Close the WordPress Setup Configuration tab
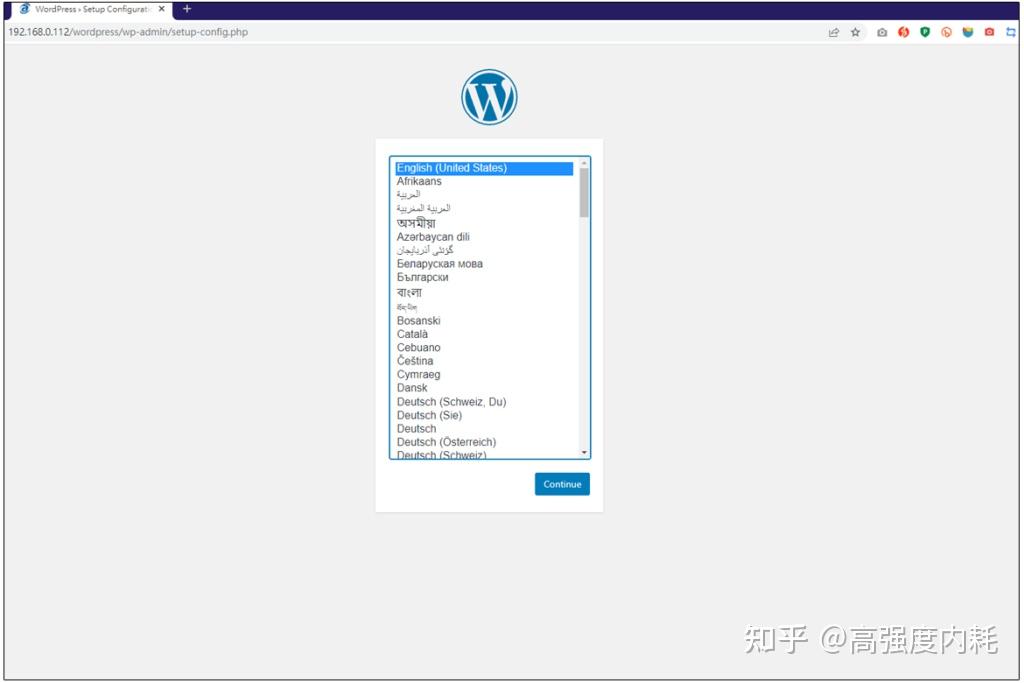Screen dimensions: 1024x683 pos(161,9)
